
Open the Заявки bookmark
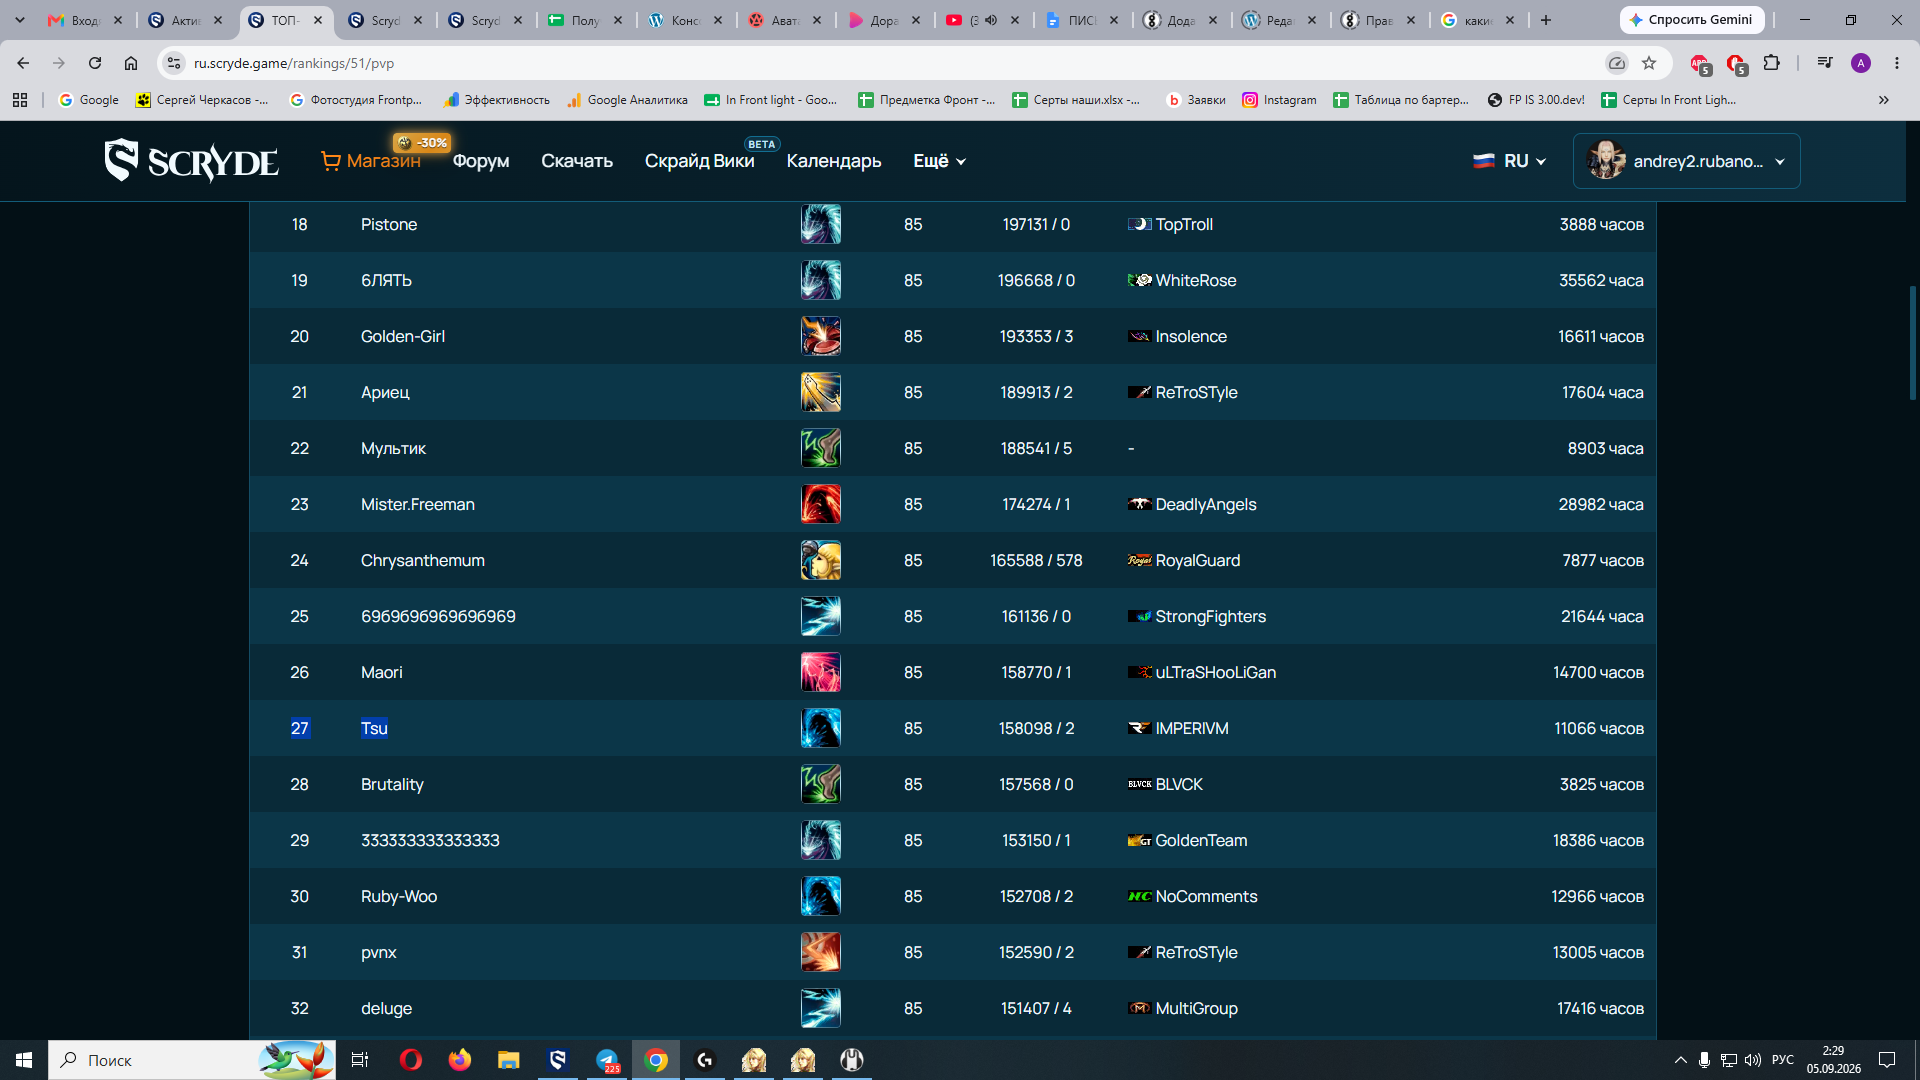1196,100
